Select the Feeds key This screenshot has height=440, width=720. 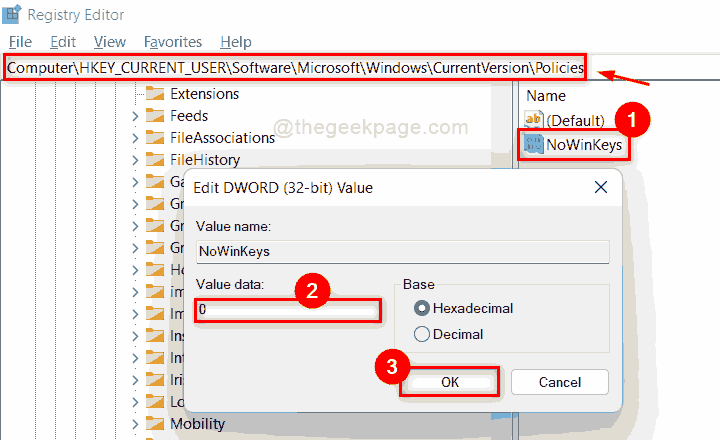[x=189, y=116]
